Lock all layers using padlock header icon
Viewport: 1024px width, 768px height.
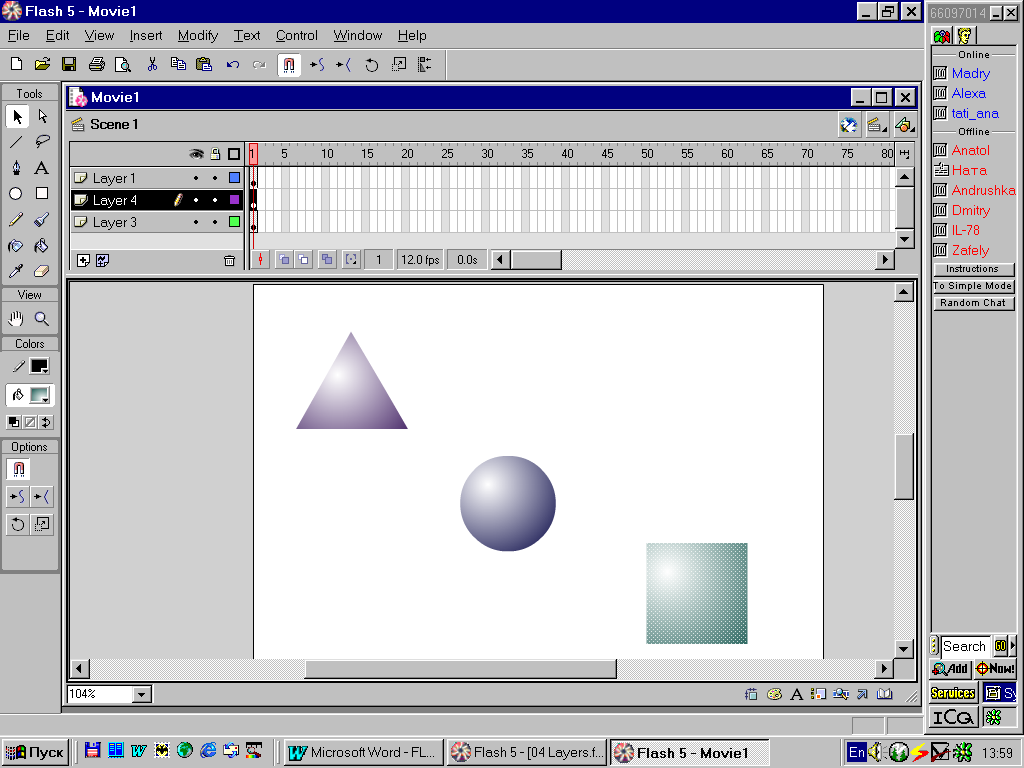point(215,154)
